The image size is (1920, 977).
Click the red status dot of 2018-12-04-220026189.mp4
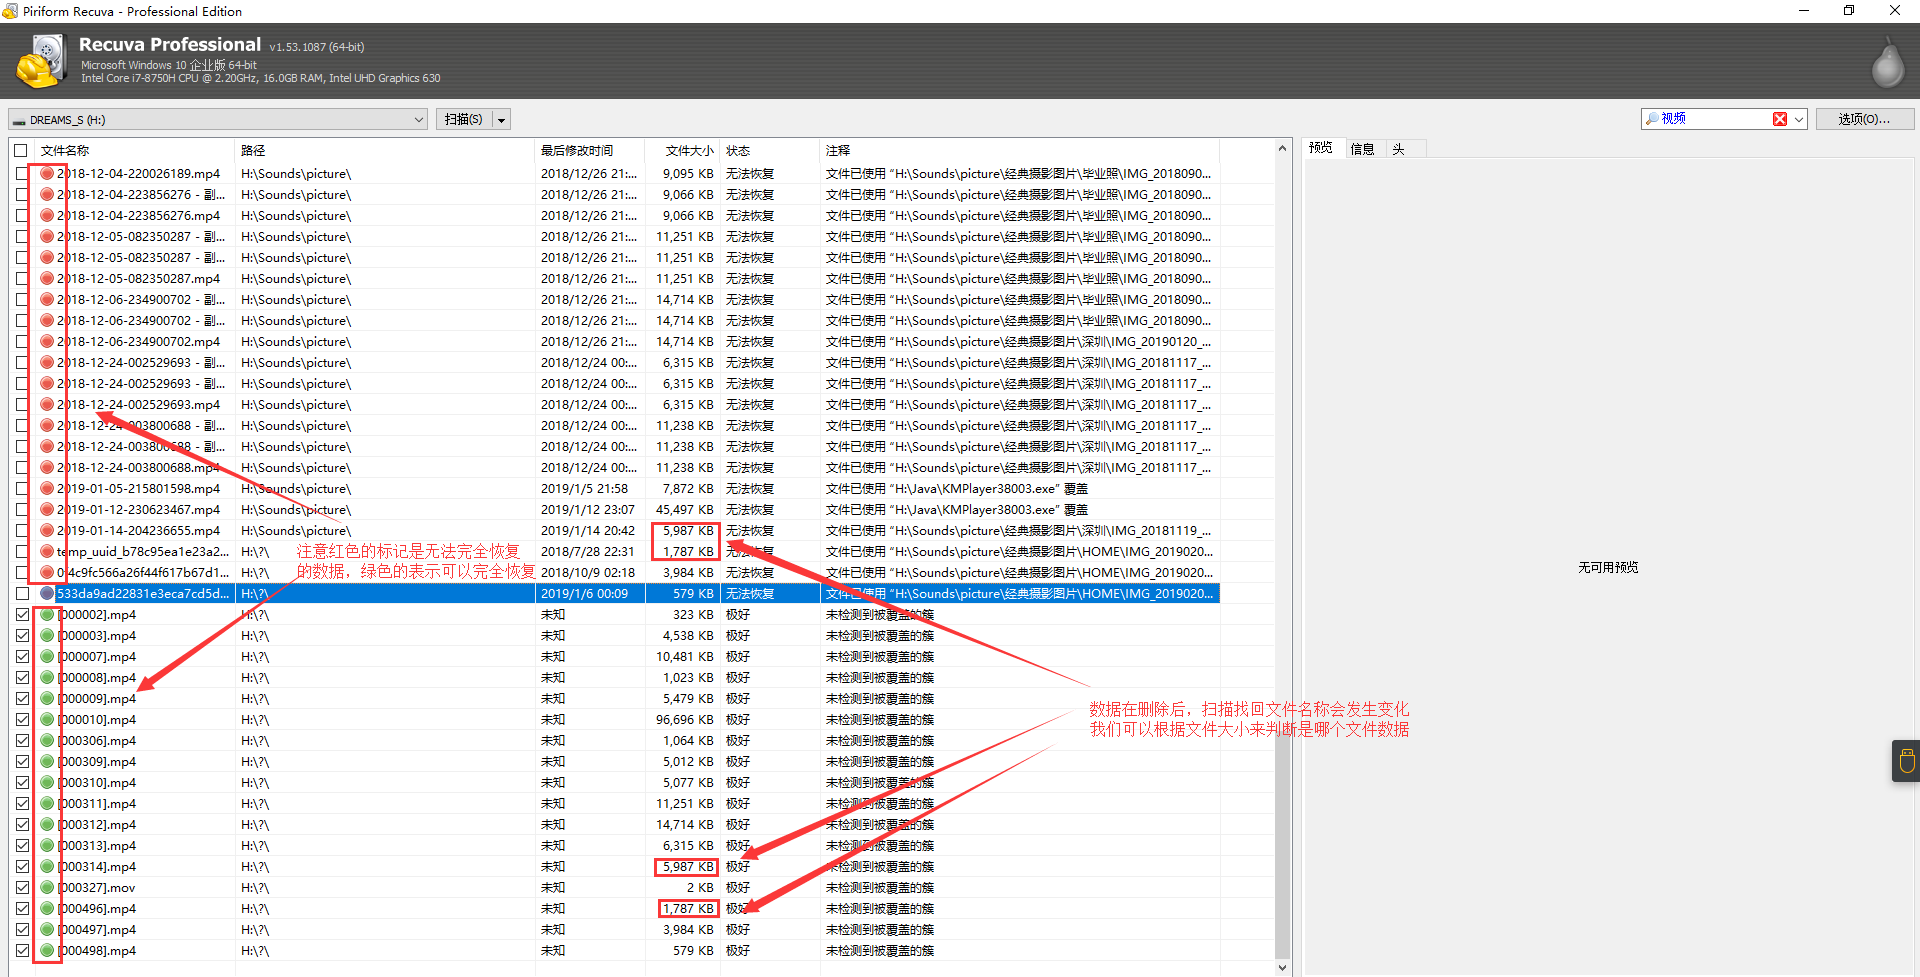tap(47, 174)
